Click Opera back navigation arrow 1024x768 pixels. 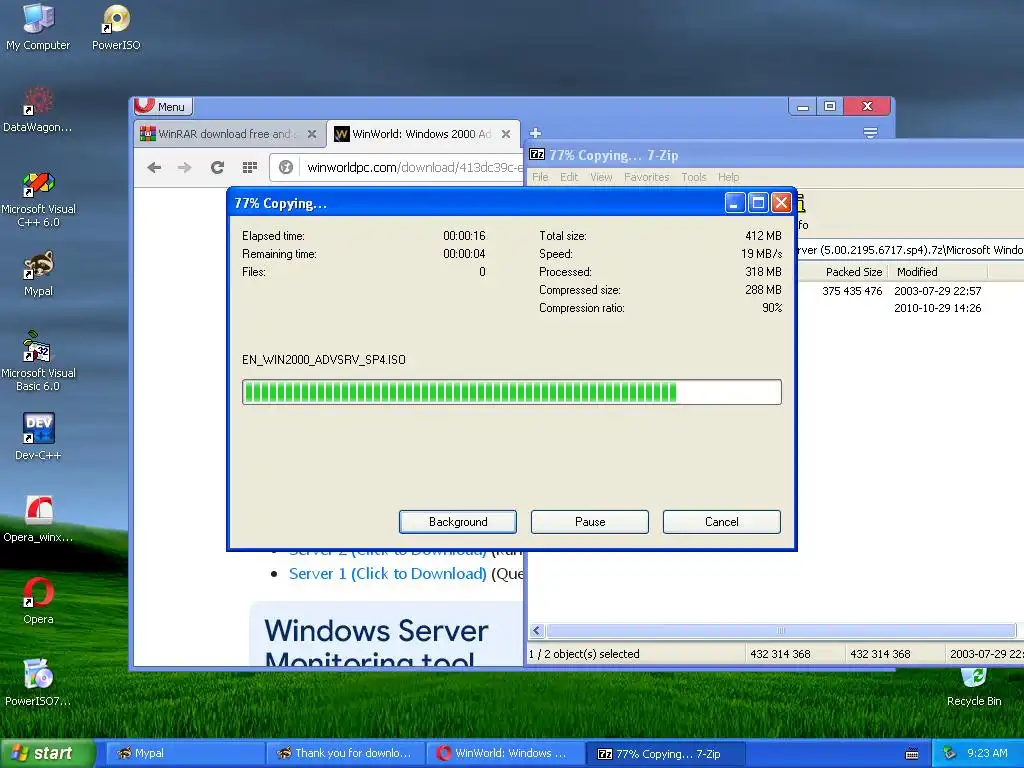154,167
